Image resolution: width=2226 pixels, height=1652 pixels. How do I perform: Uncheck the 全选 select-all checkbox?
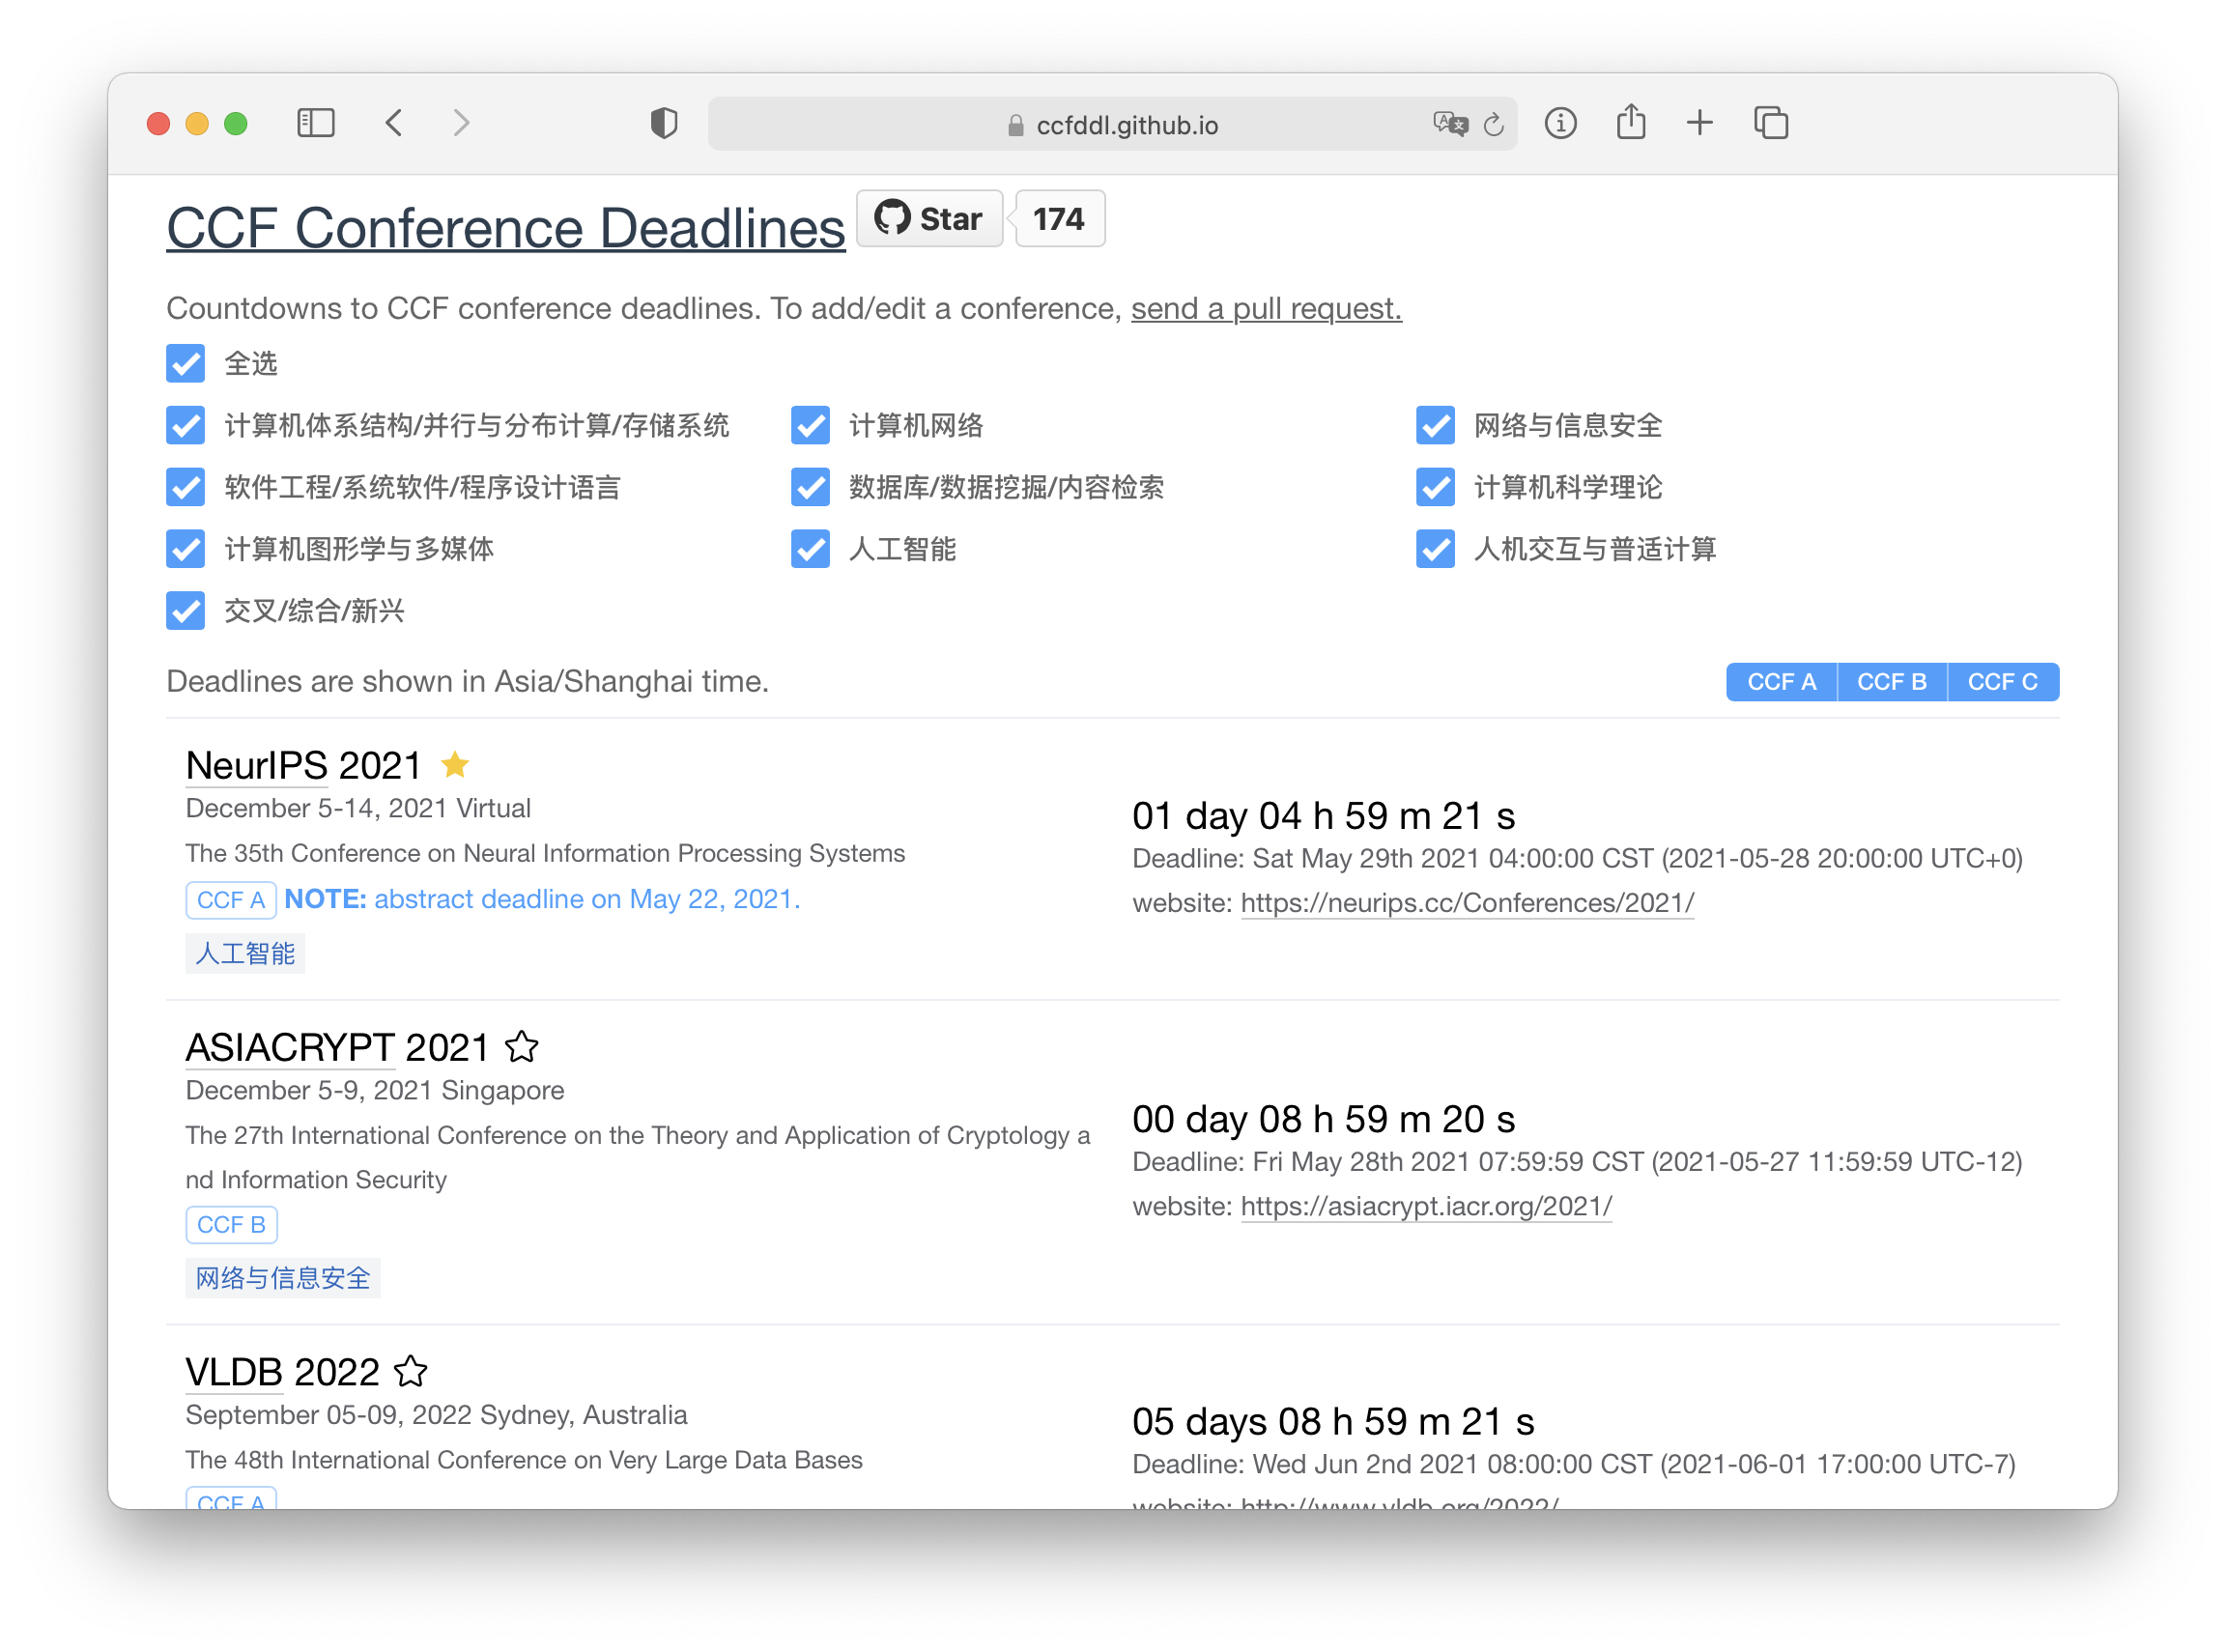(186, 363)
